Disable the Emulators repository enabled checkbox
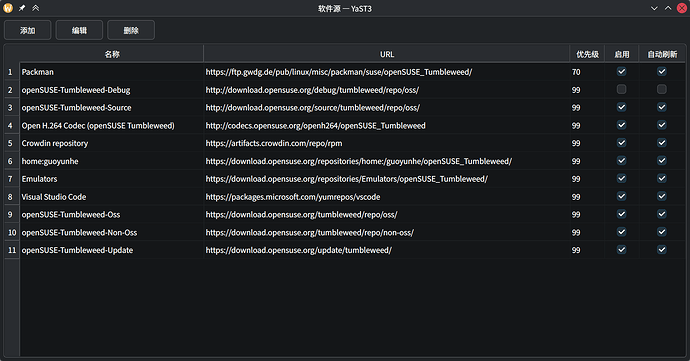Image resolution: width=690 pixels, height=361 pixels. pyautogui.click(x=621, y=178)
